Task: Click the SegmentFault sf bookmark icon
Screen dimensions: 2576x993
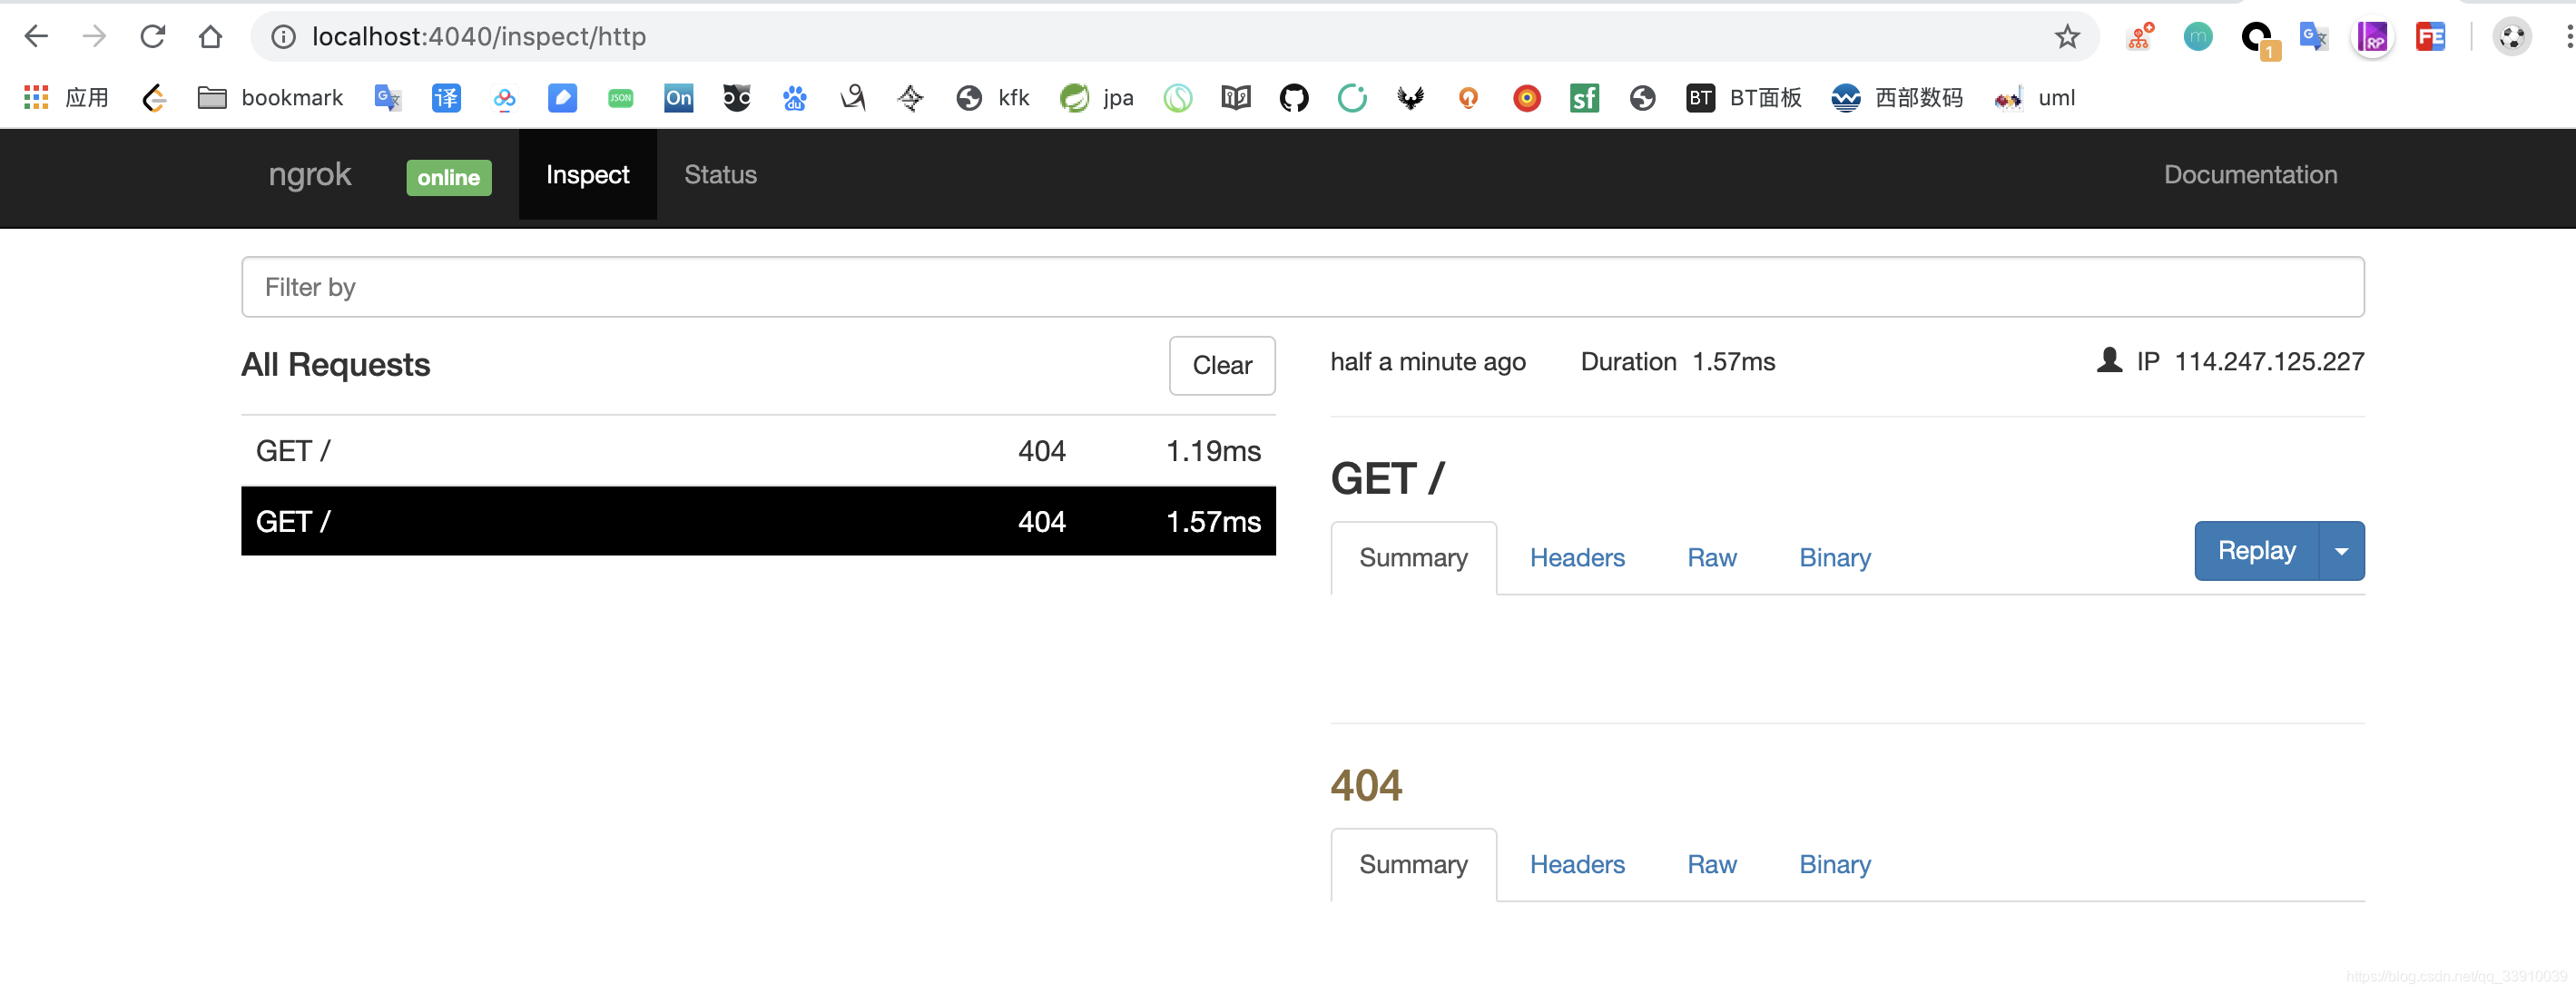Action: pos(1584,98)
